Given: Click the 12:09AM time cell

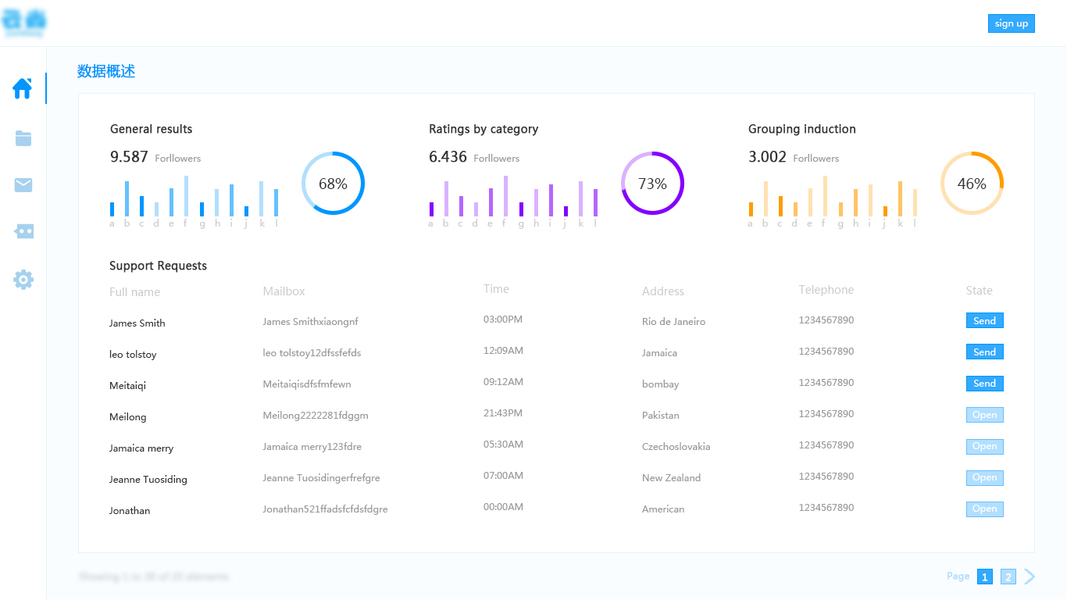Looking at the screenshot, I should pyautogui.click(x=503, y=351).
